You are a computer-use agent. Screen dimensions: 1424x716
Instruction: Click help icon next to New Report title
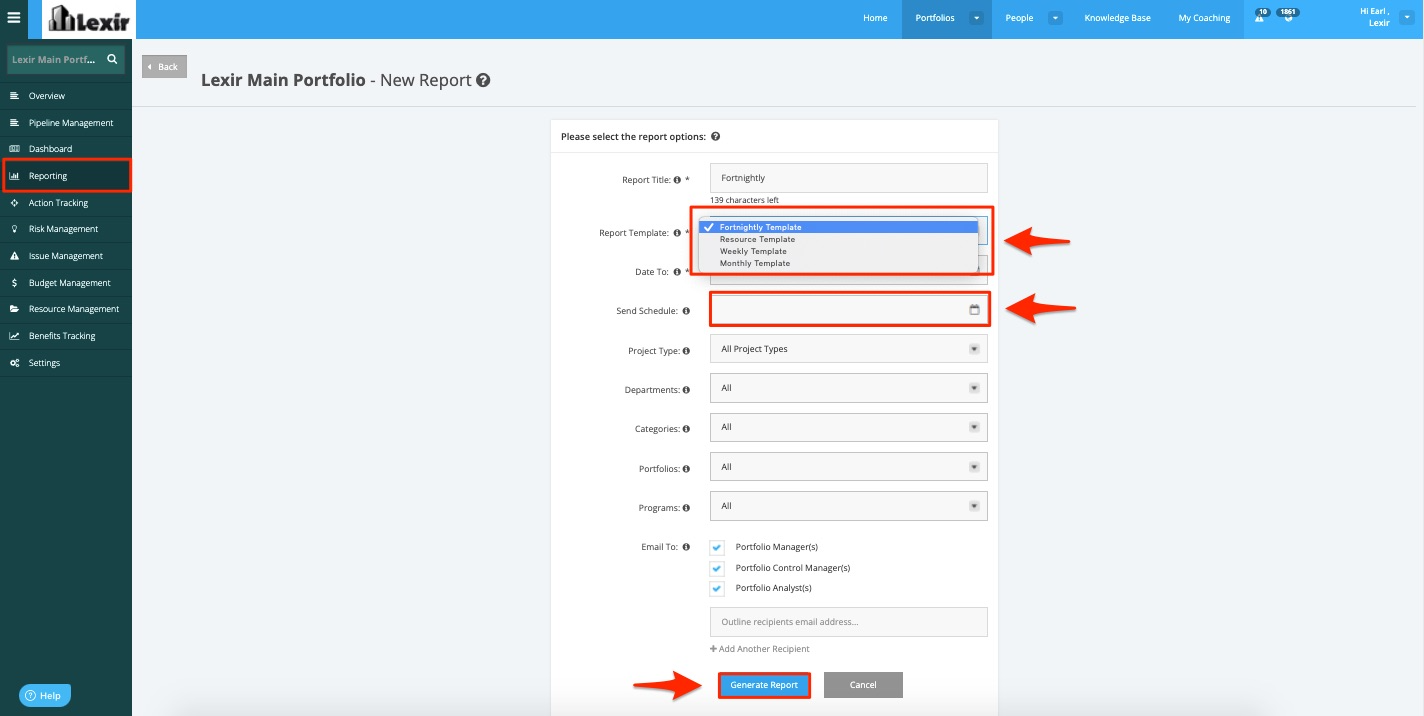pyautogui.click(x=483, y=80)
